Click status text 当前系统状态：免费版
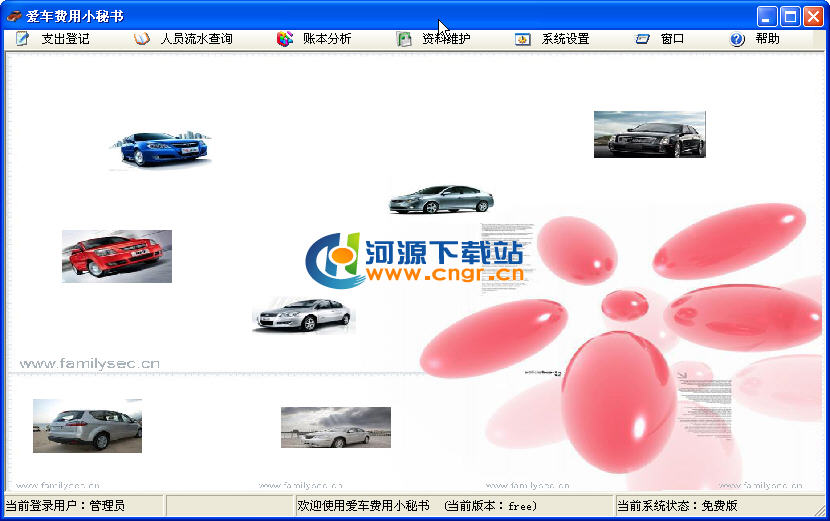The image size is (830, 521). point(677,506)
